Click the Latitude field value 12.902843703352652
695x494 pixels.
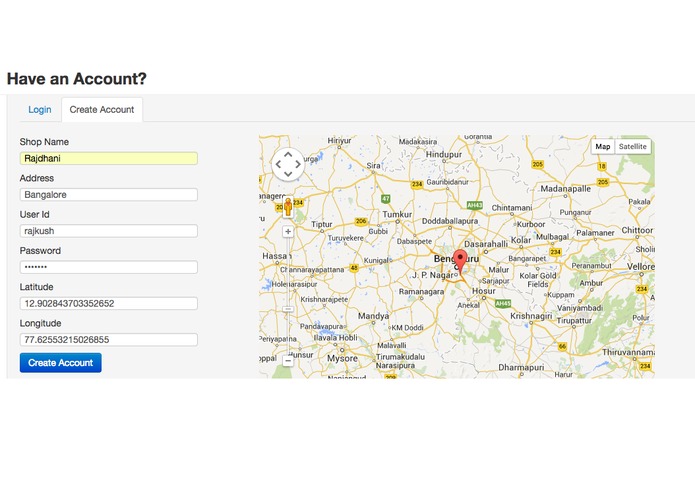point(109,303)
